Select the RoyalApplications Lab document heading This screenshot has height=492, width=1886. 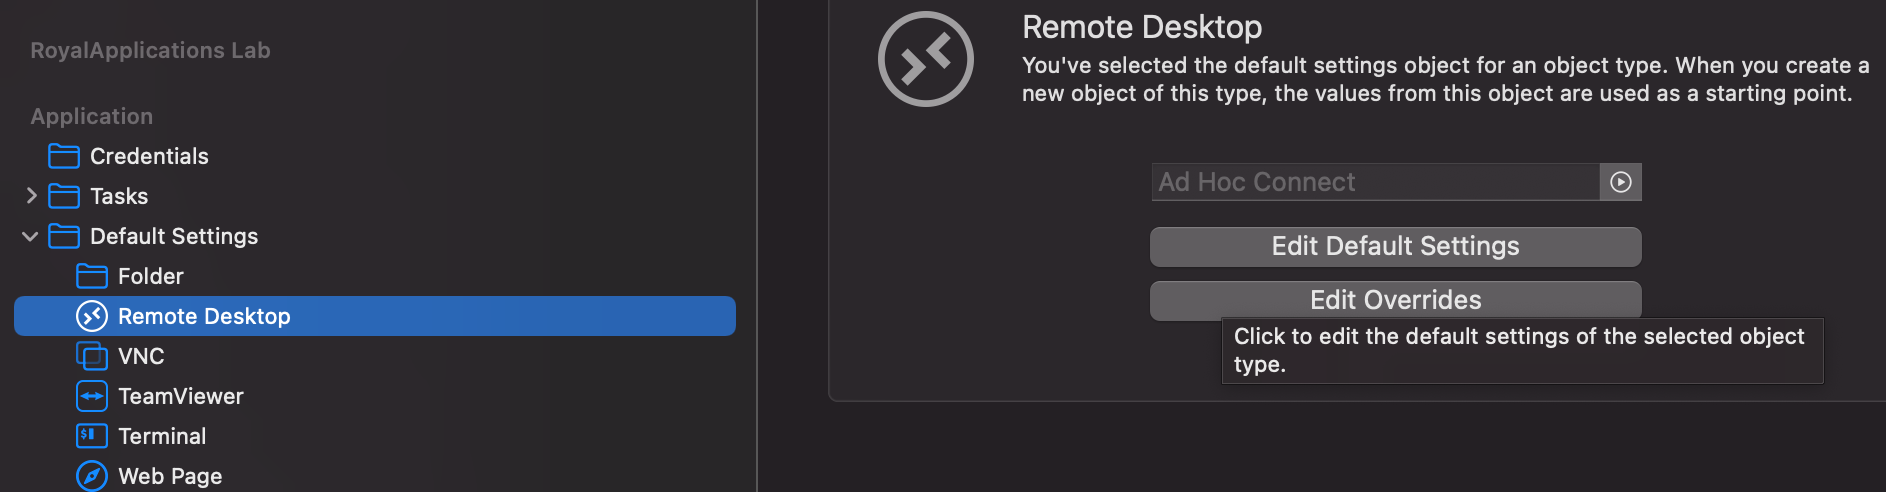(150, 50)
